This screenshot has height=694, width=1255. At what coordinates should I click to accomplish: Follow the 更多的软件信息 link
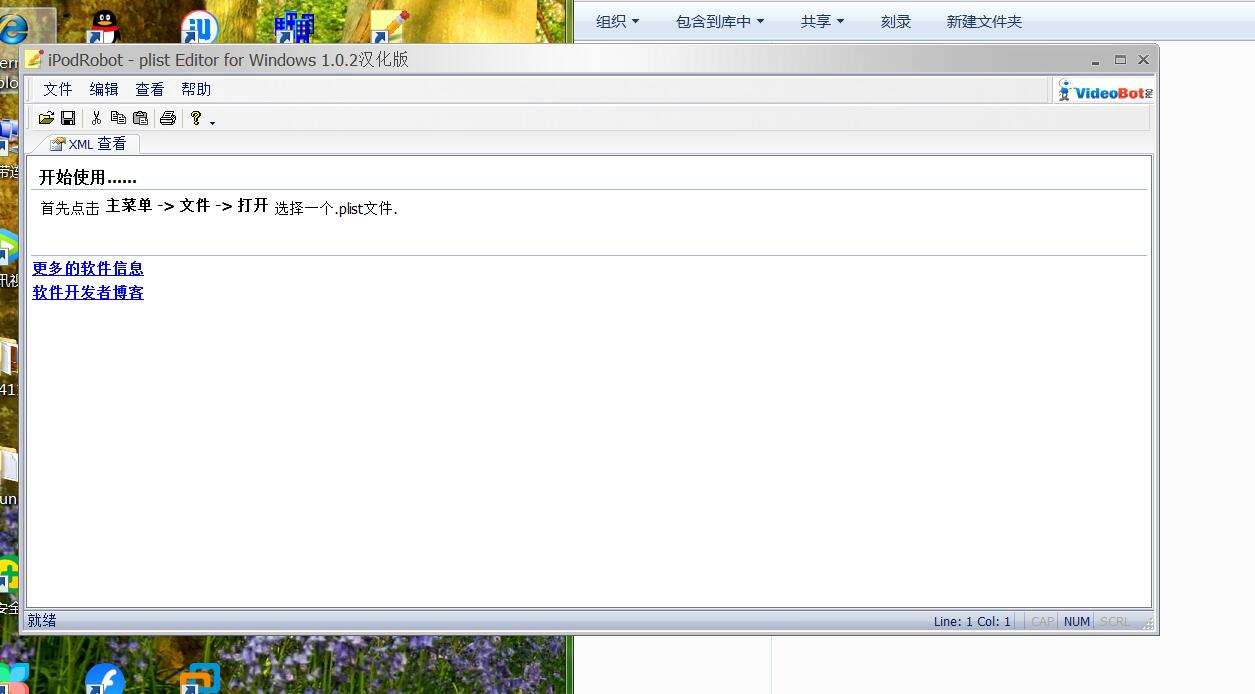coord(88,268)
